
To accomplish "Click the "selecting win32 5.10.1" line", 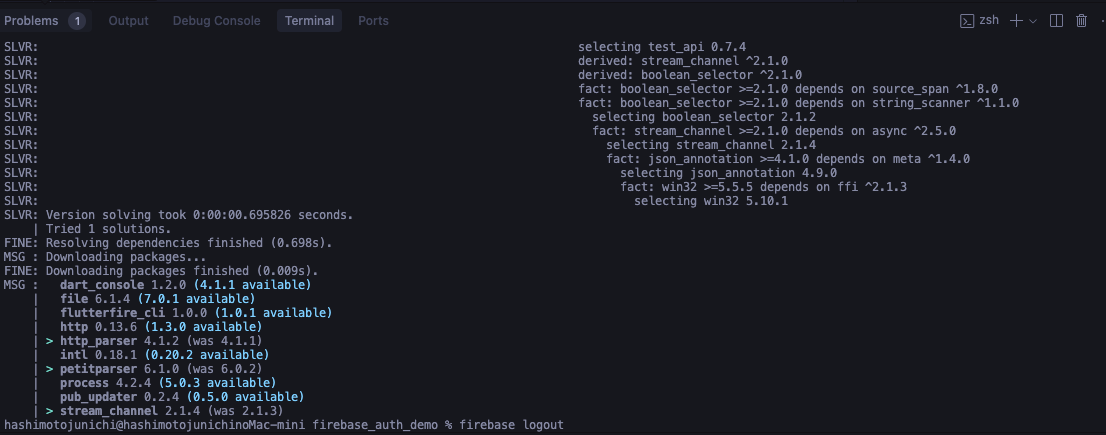I will coord(711,201).
